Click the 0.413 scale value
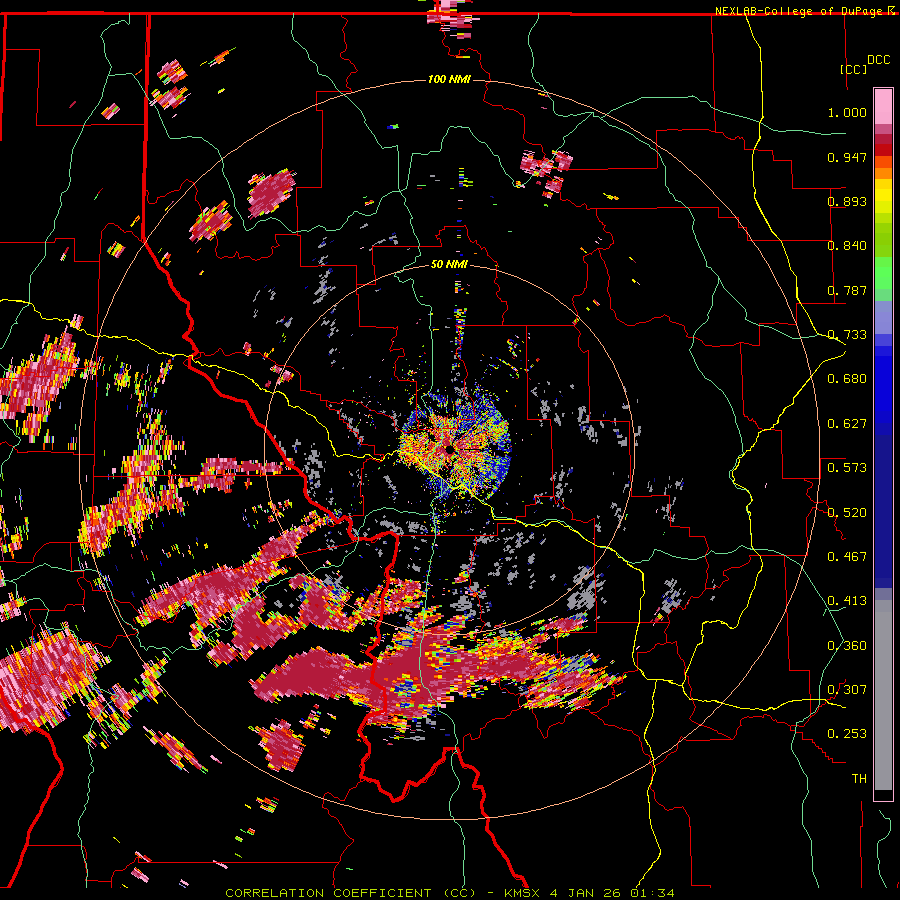 [x=847, y=601]
